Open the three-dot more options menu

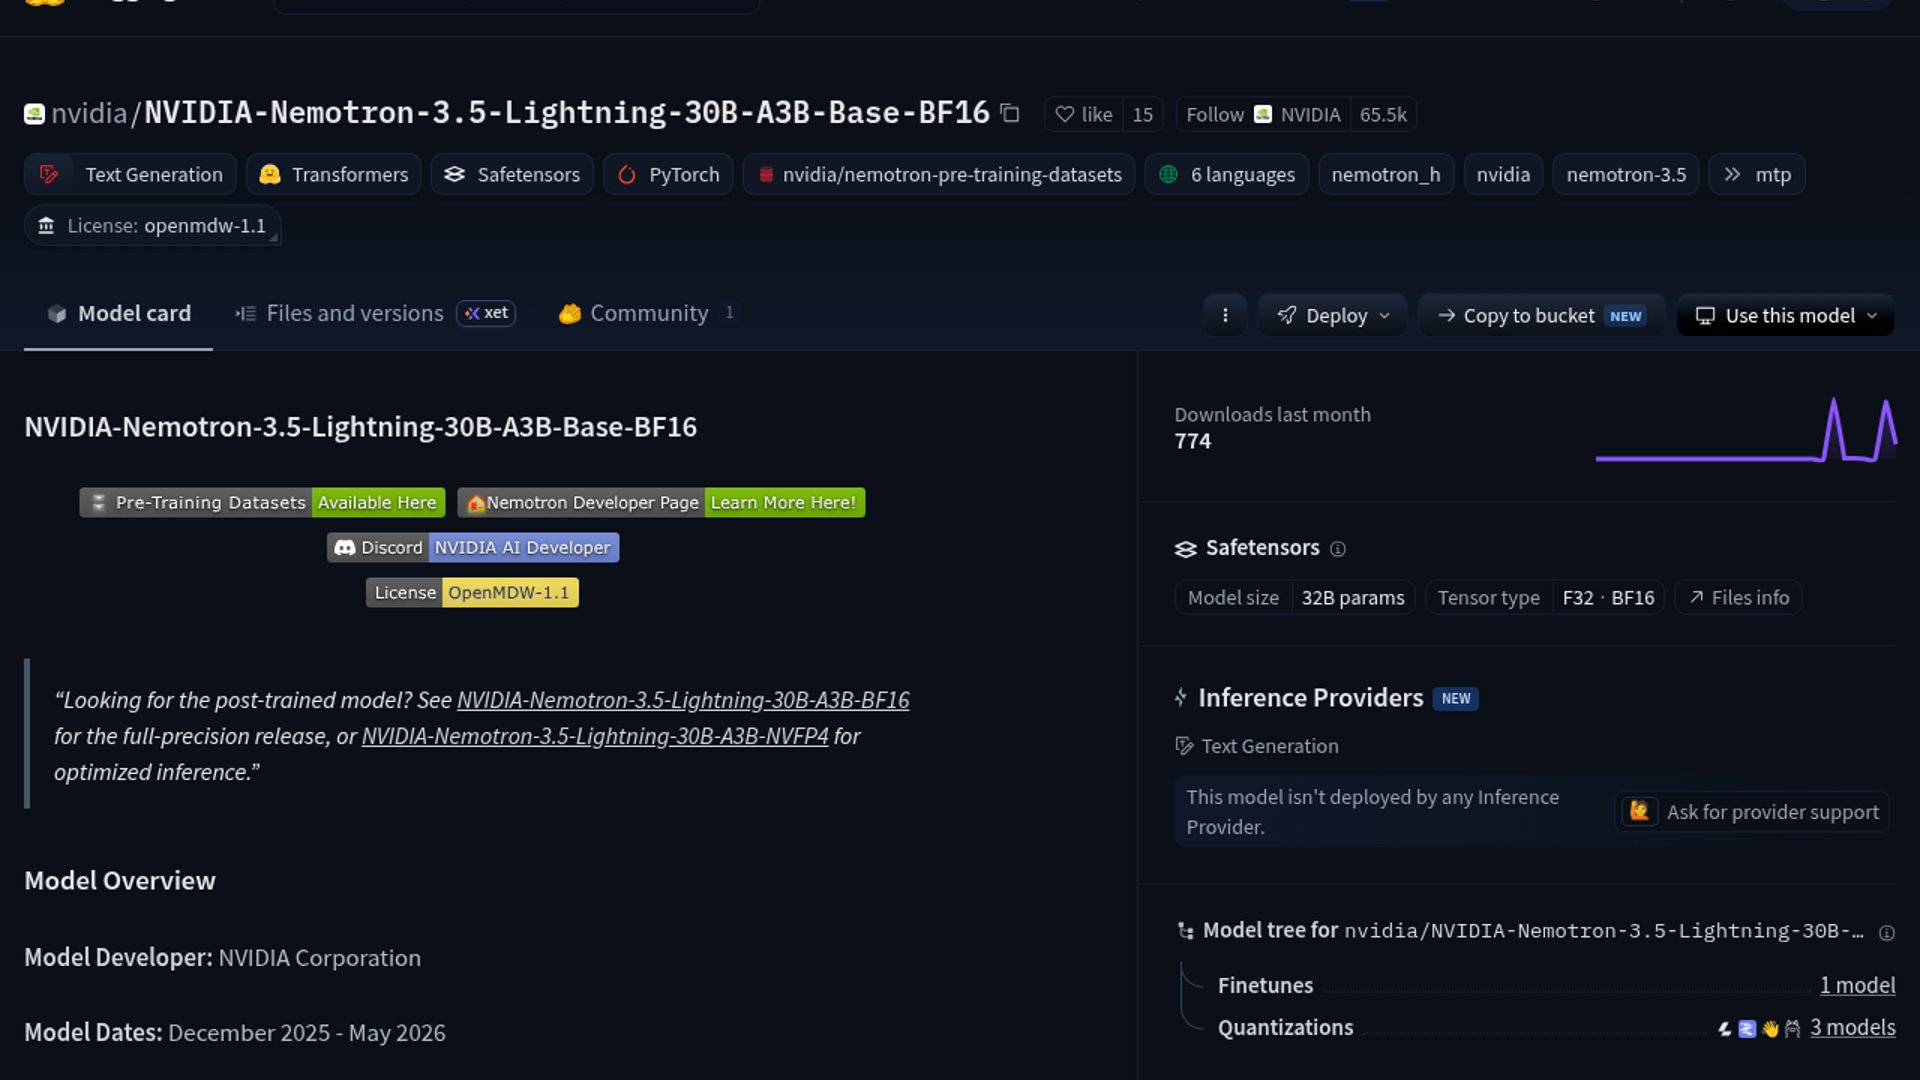[1225, 316]
